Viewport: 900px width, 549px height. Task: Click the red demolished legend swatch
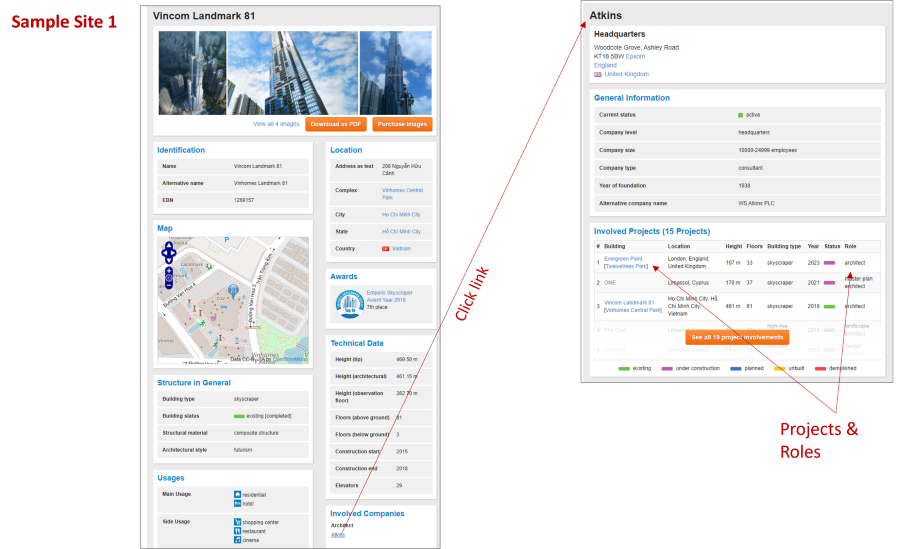820,369
